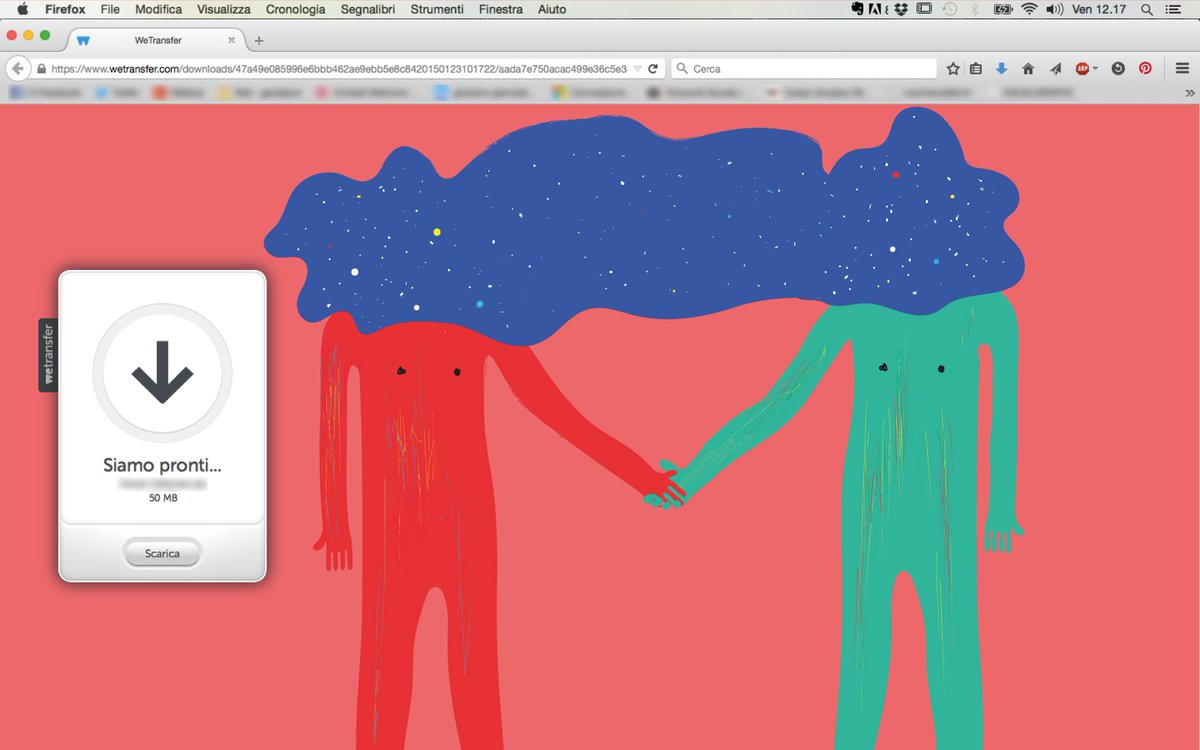Click the Adobe menu bar icon
Viewport: 1200px width, 750px height.
coord(877,9)
